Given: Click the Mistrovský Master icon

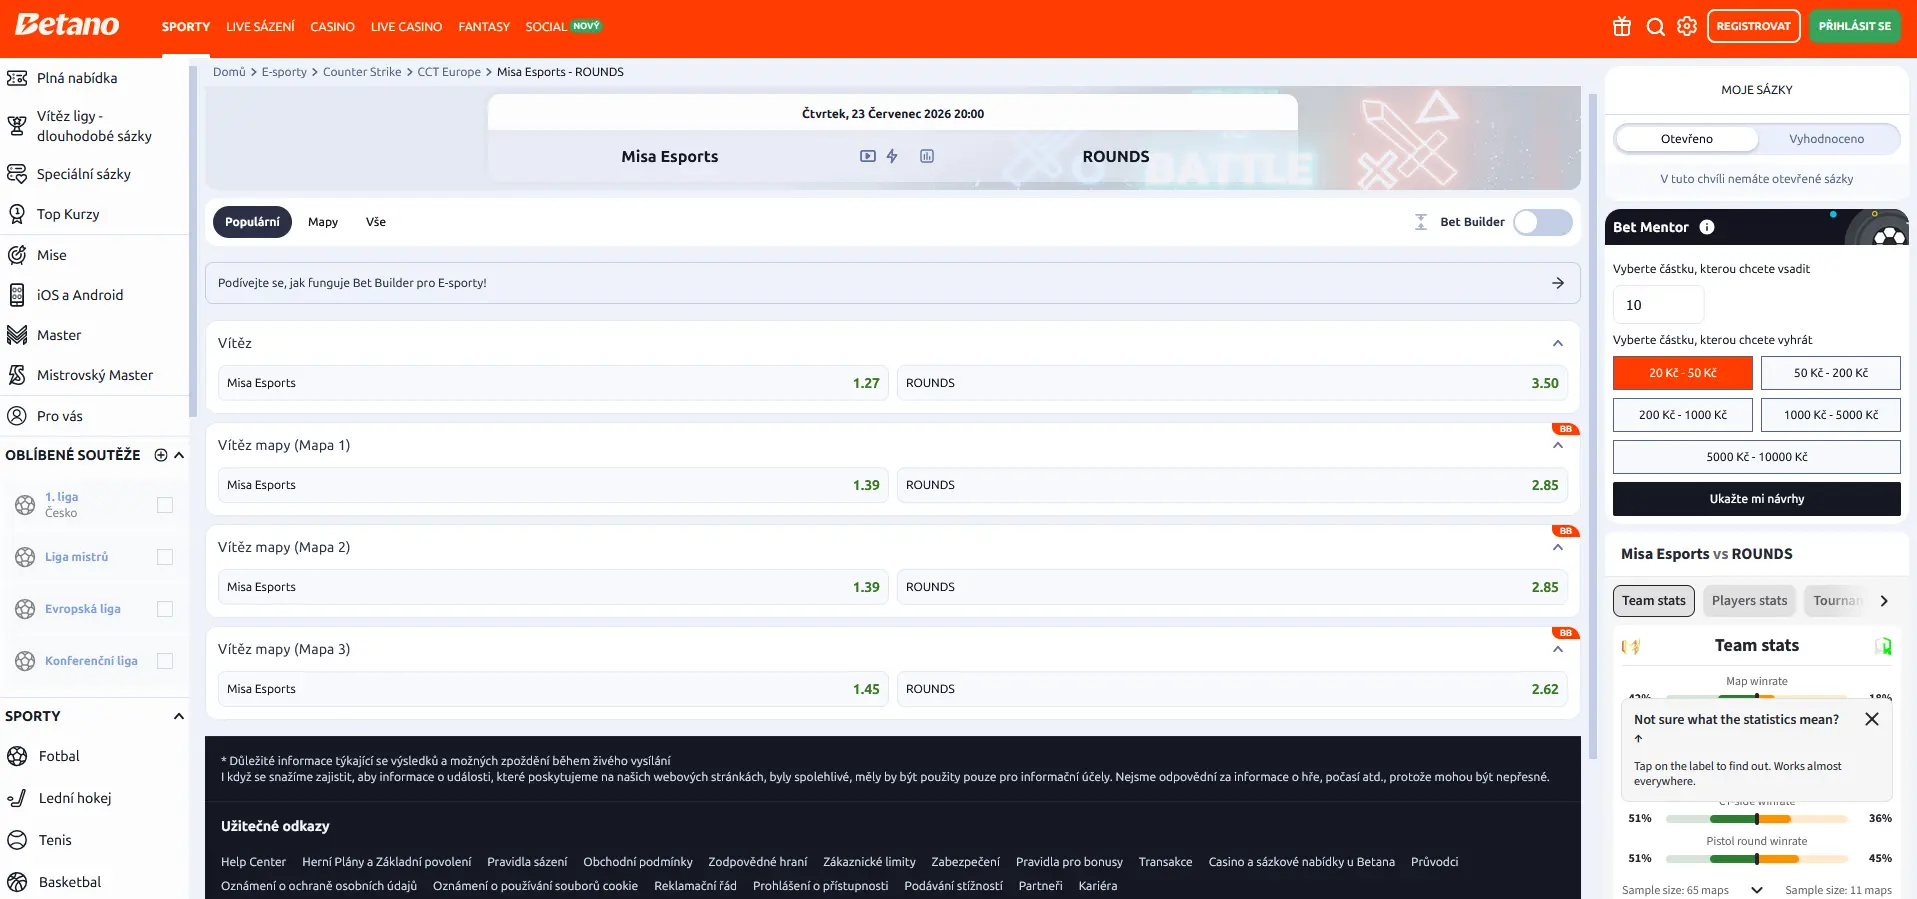Looking at the screenshot, I should [17, 375].
